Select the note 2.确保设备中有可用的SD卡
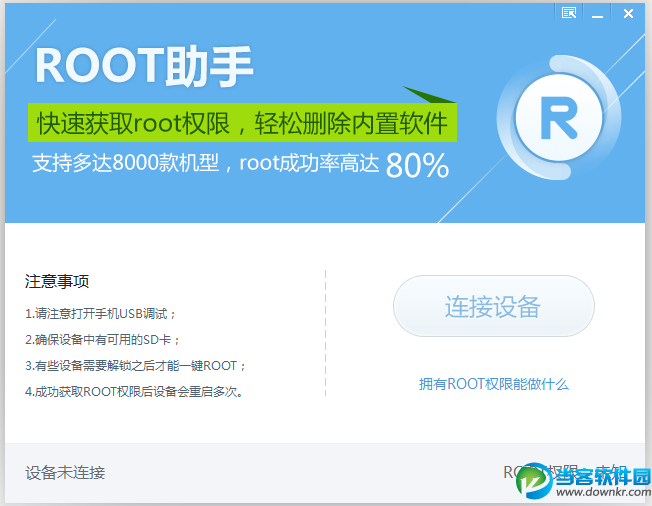 click(102, 340)
